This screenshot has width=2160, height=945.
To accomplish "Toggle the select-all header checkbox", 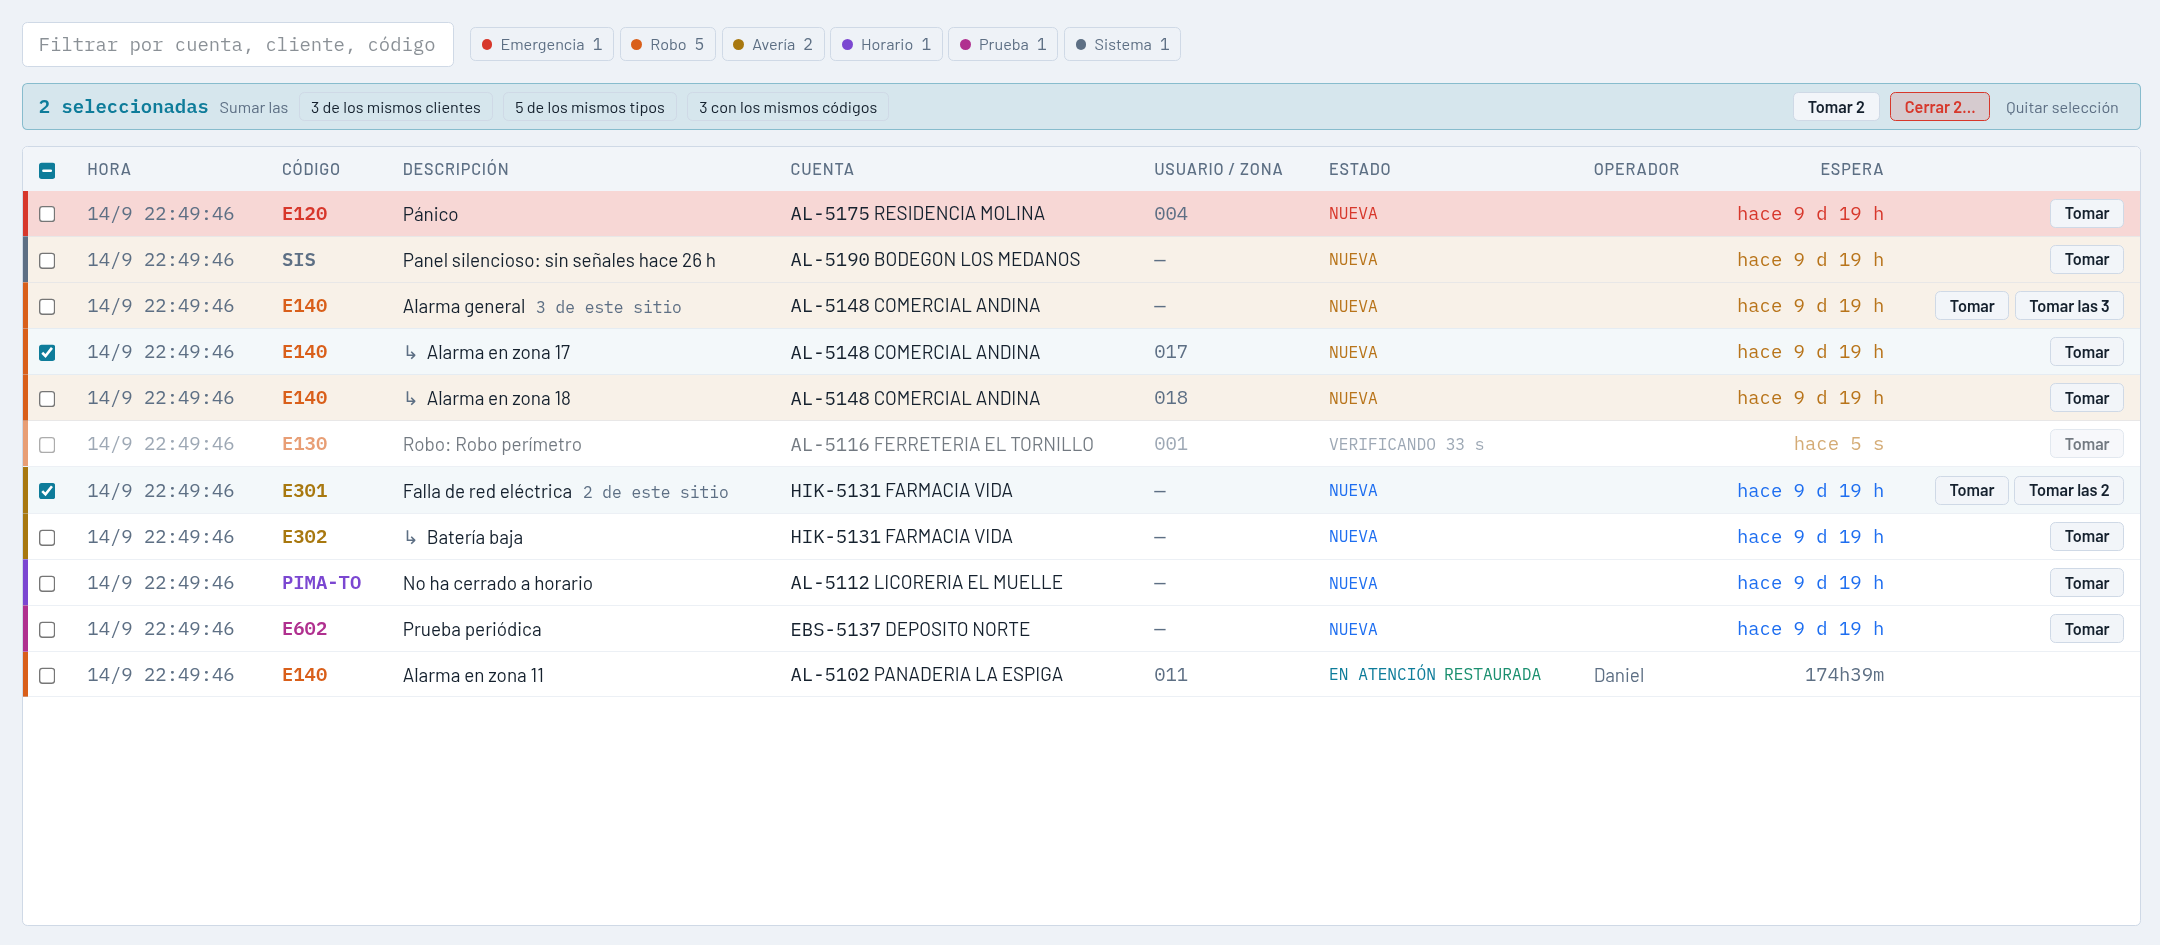I will pos(47,170).
